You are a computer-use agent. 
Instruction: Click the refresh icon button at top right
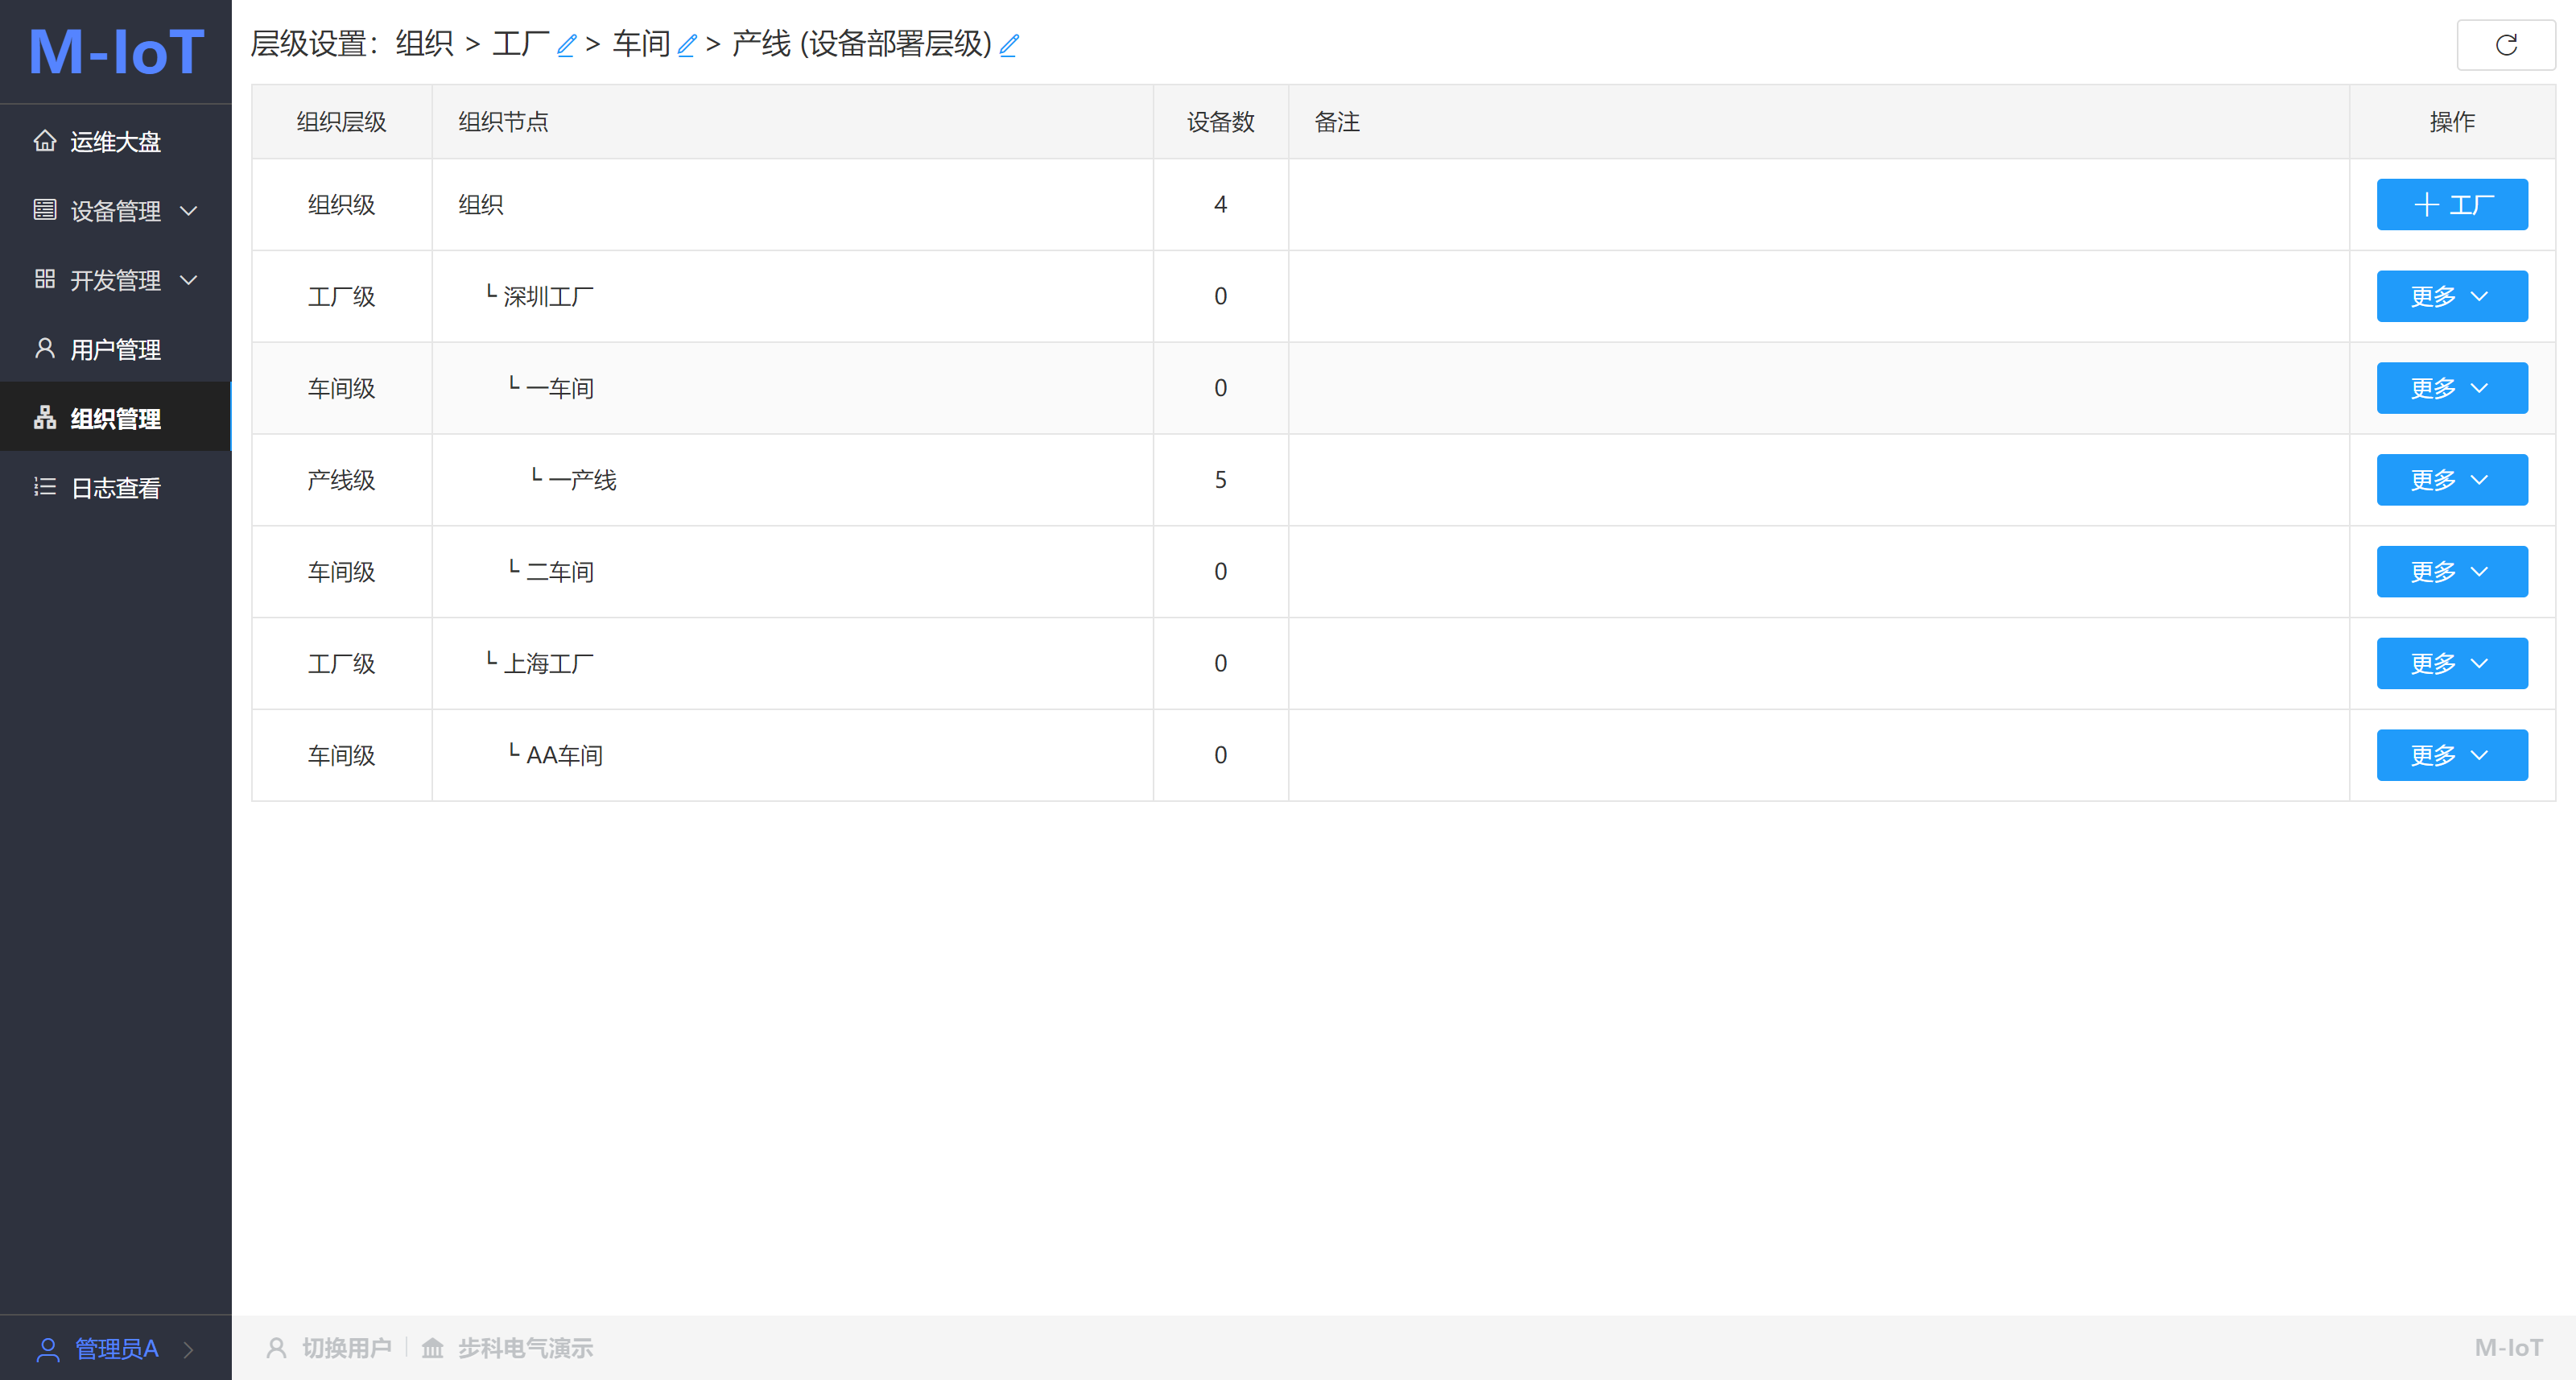pos(2505,45)
